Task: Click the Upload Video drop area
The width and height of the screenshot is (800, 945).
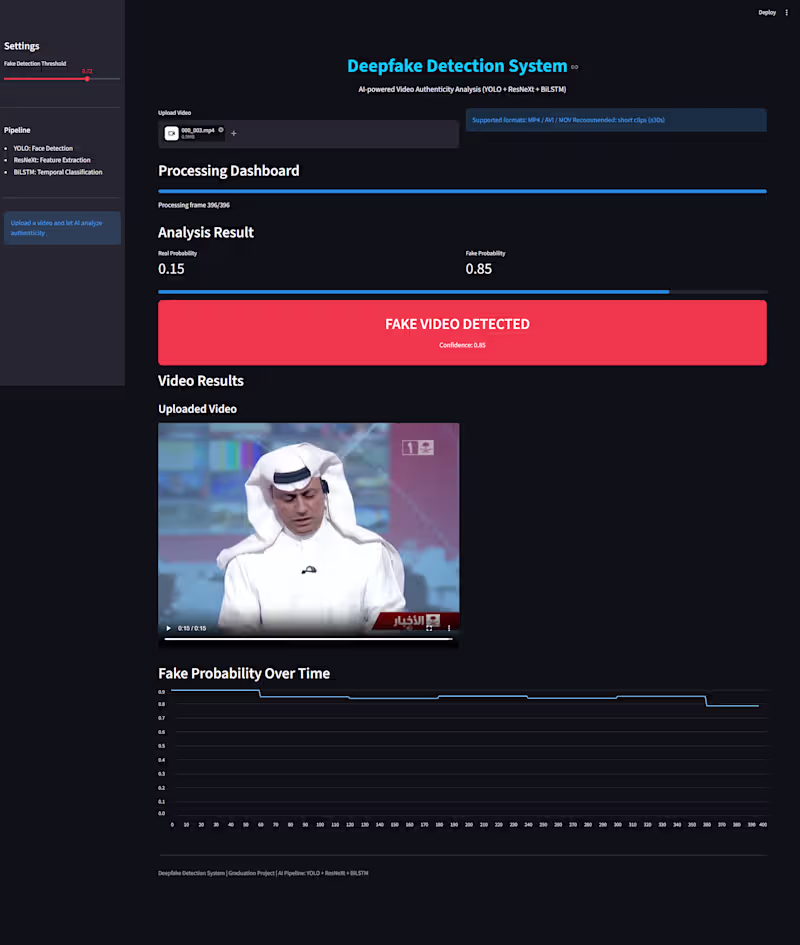Action: click(x=308, y=134)
